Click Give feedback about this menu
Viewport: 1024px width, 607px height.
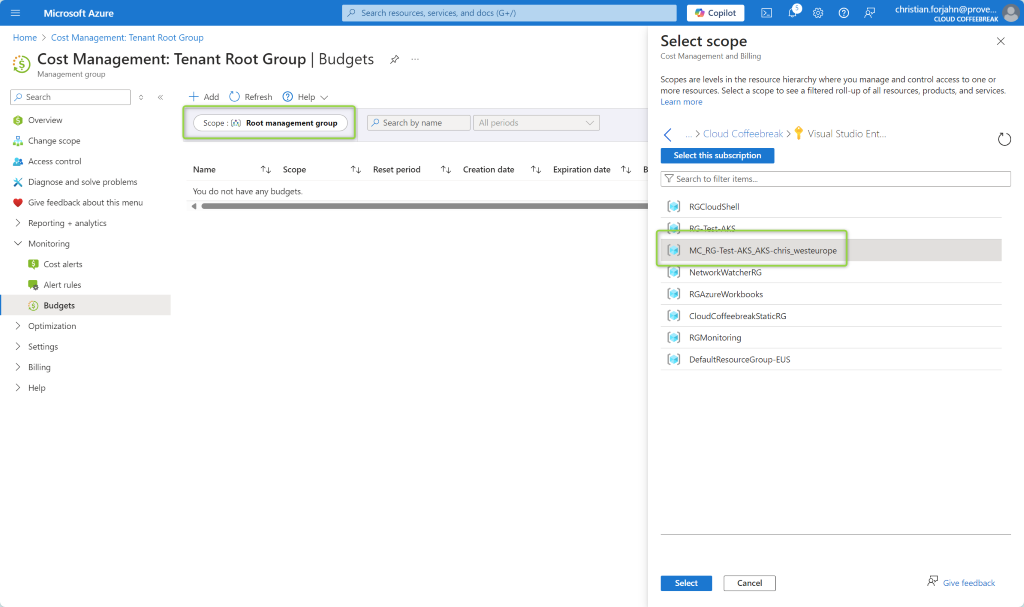pyautogui.click(x=86, y=203)
